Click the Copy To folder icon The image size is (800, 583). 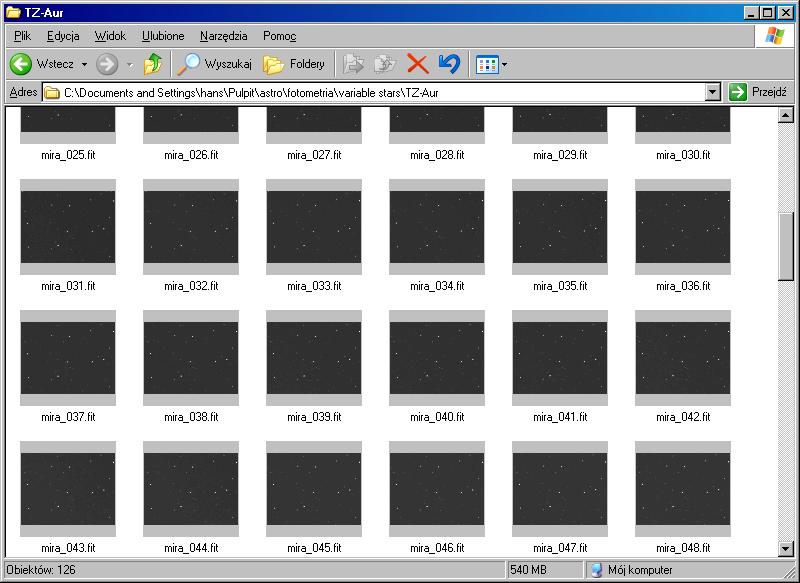pos(384,64)
